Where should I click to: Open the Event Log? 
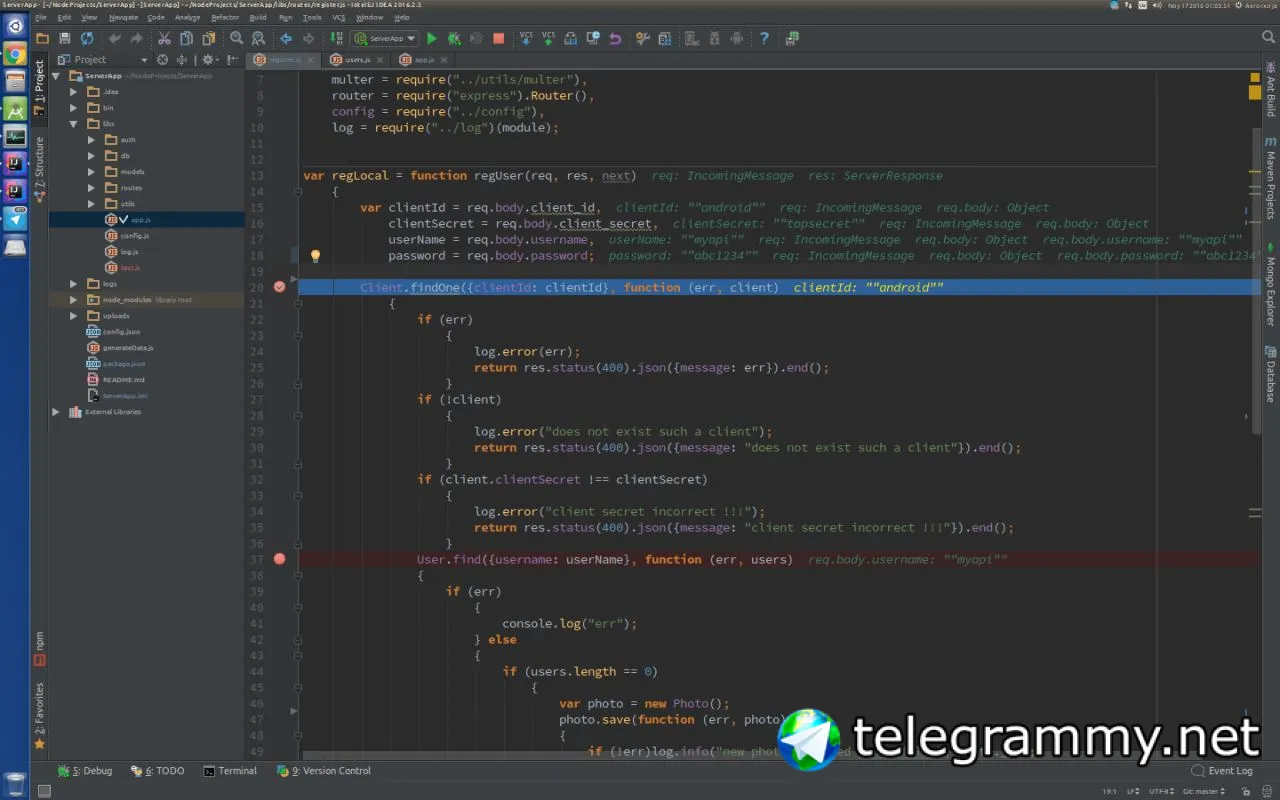pos(1222,771)
